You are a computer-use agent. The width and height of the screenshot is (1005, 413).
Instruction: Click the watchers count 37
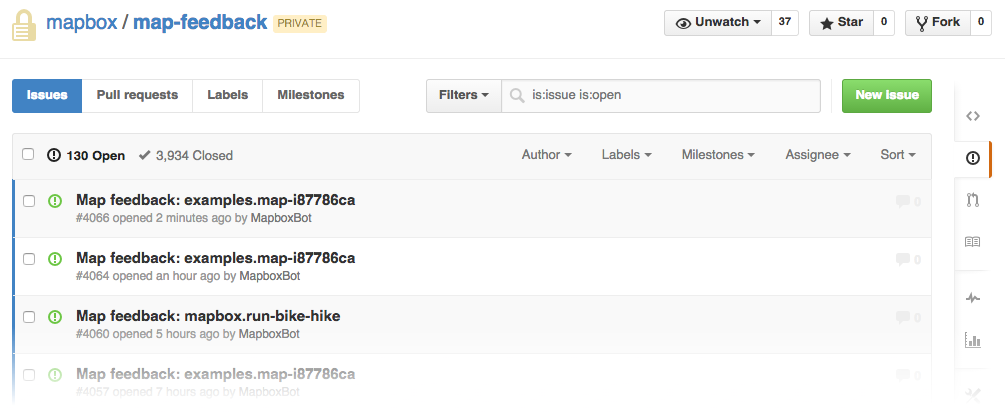[785, 22]
